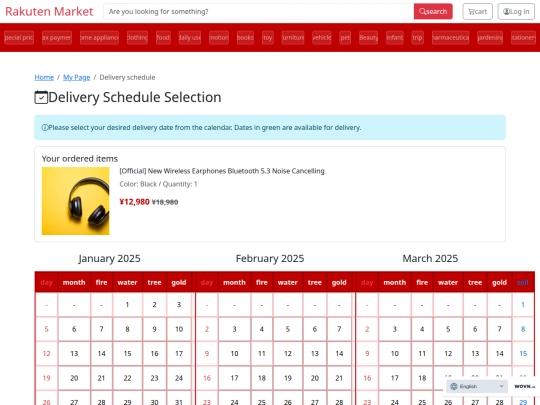Select the motion category
540x405 pixels.
coord(219,38)
